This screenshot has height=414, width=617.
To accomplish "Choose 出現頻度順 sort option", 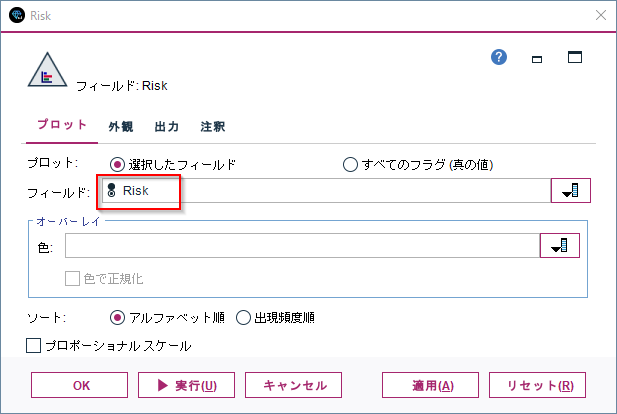I will pyautogui.click(x=243, y=318).
